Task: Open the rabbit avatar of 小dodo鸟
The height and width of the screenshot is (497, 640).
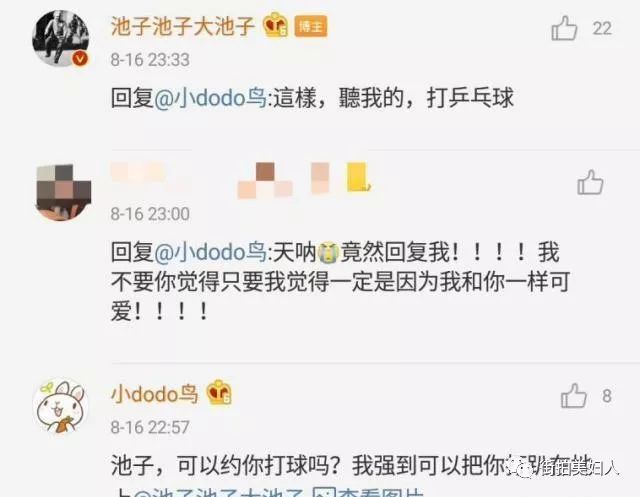Action: (x=61, y=406)
